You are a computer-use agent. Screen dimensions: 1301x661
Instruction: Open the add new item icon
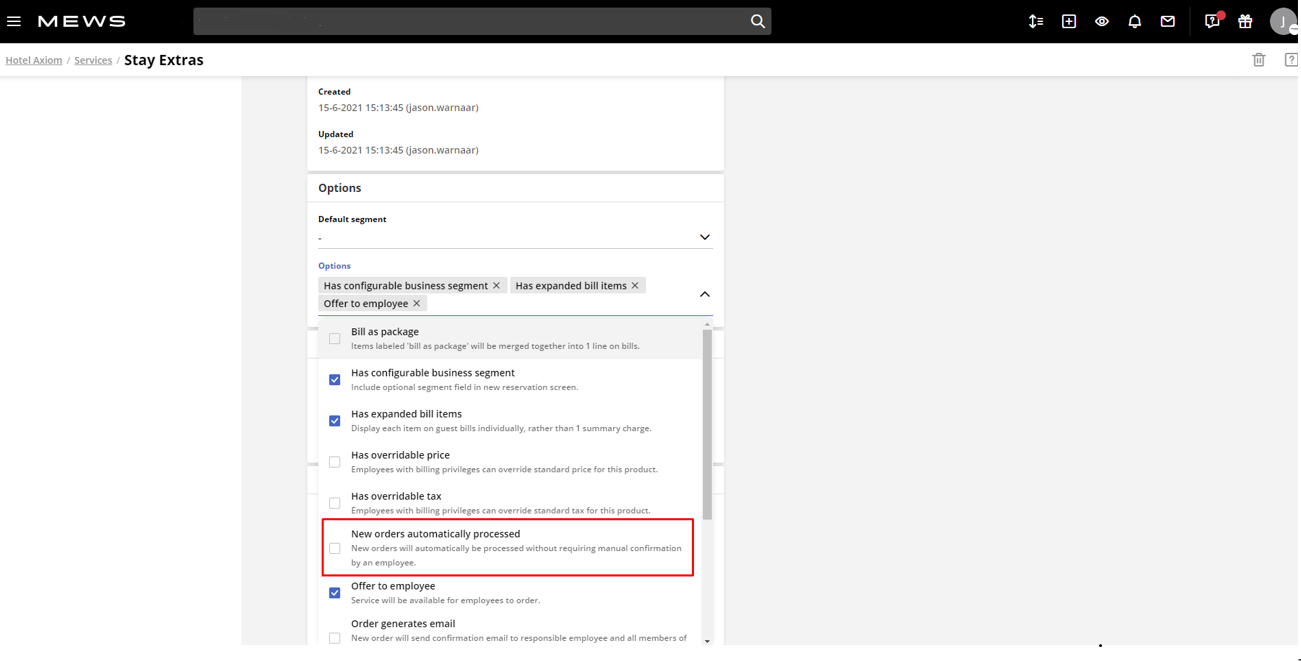[1068, 20]
